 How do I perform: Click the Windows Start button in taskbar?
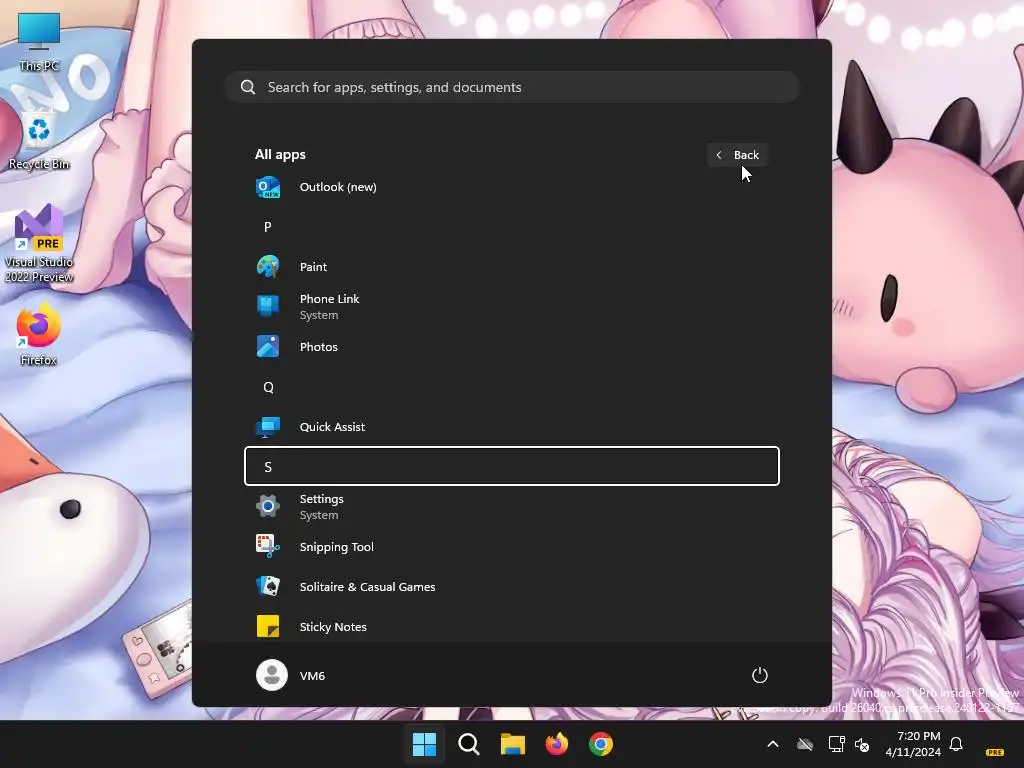coord(424,744)
